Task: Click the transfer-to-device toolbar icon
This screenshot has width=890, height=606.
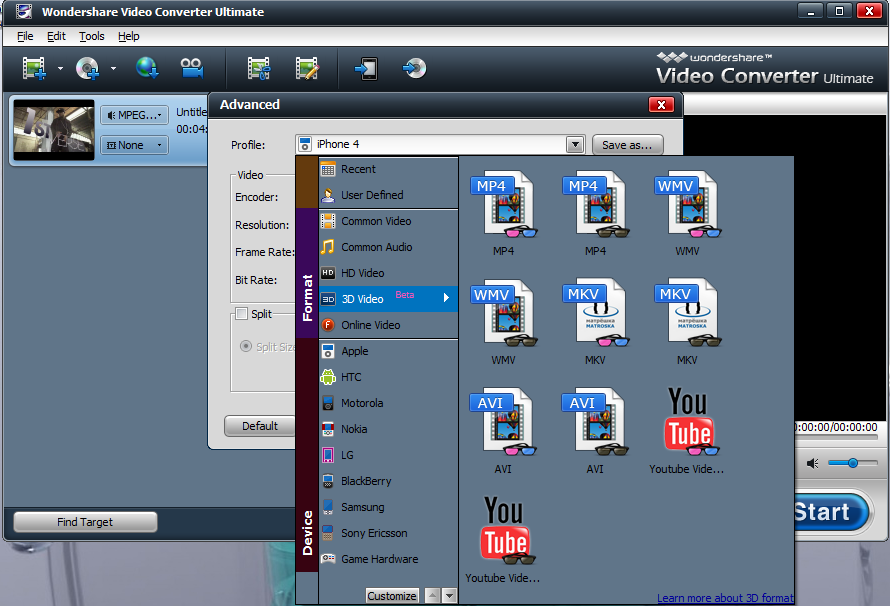Action: pos(368,68)
